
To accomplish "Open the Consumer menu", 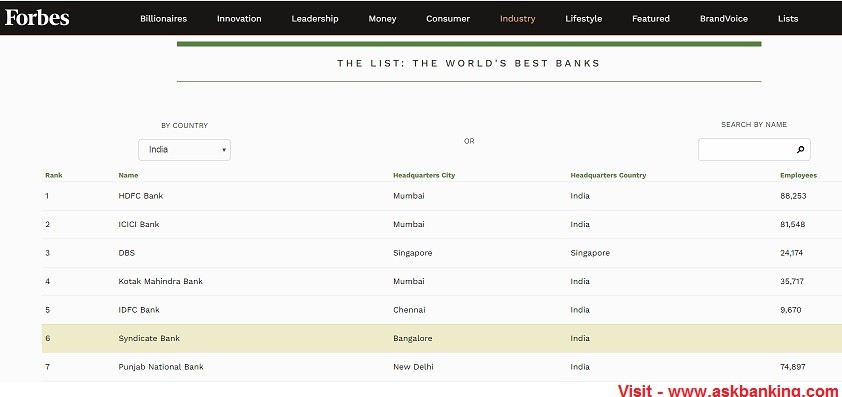I will 448,19.
